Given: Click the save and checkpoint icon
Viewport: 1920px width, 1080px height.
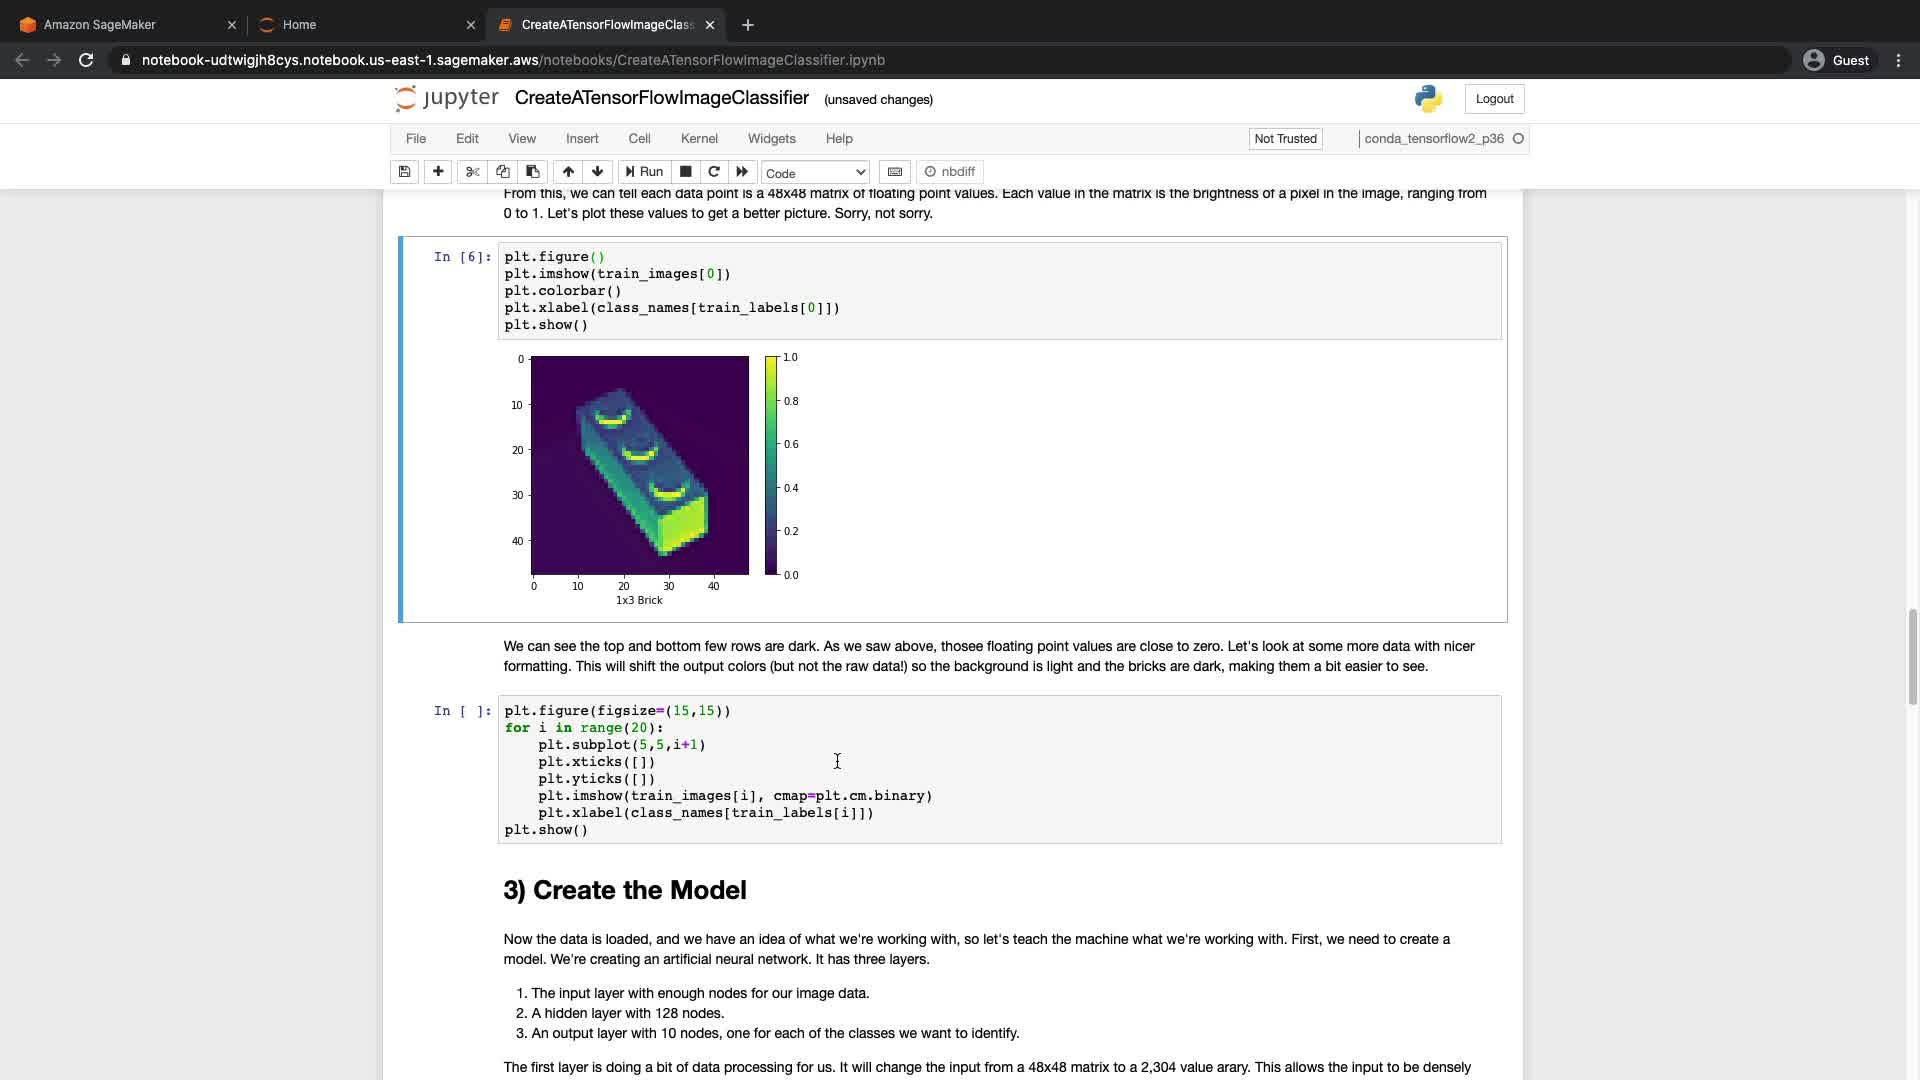Looking at the screenshot, I should tap(404, 172).
